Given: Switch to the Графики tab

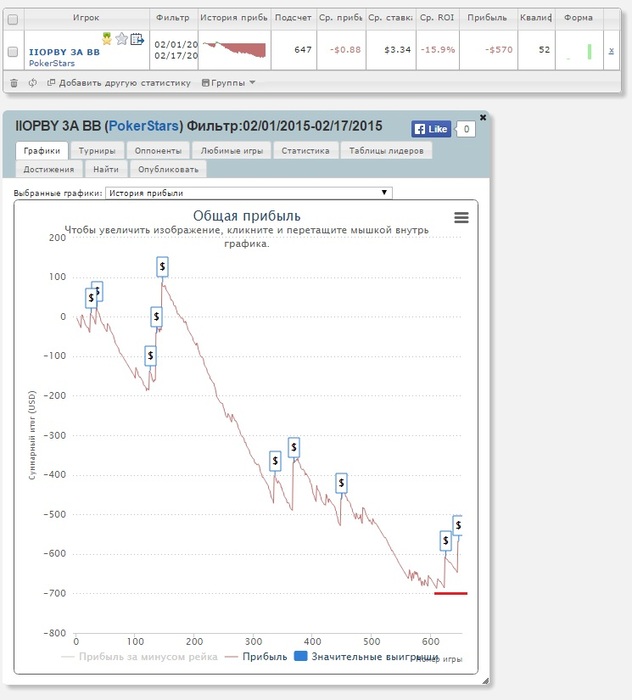Looking at the screenshot, I should (x=42, y=151).
